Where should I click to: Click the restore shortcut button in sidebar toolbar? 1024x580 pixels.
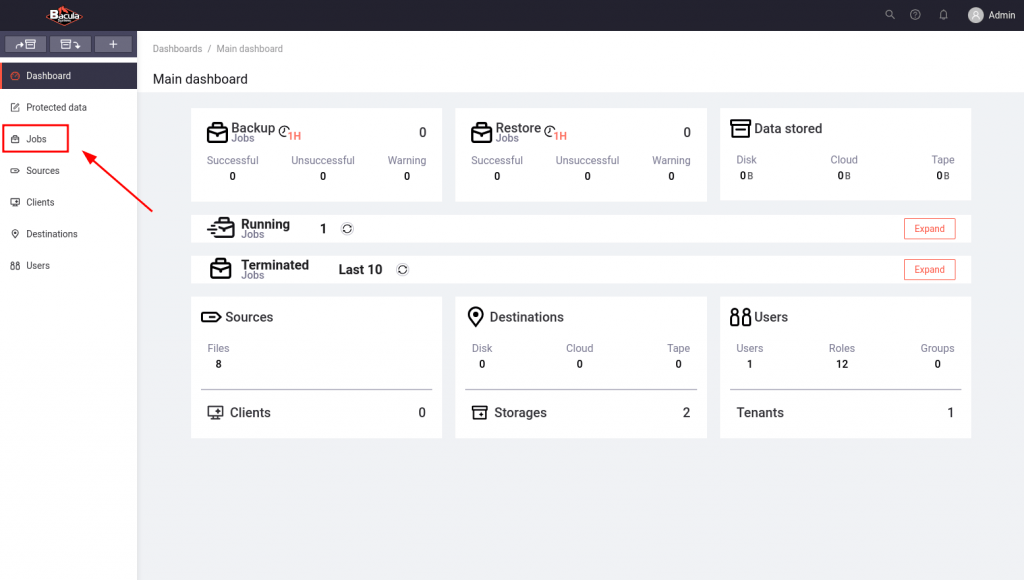[70, 44]
